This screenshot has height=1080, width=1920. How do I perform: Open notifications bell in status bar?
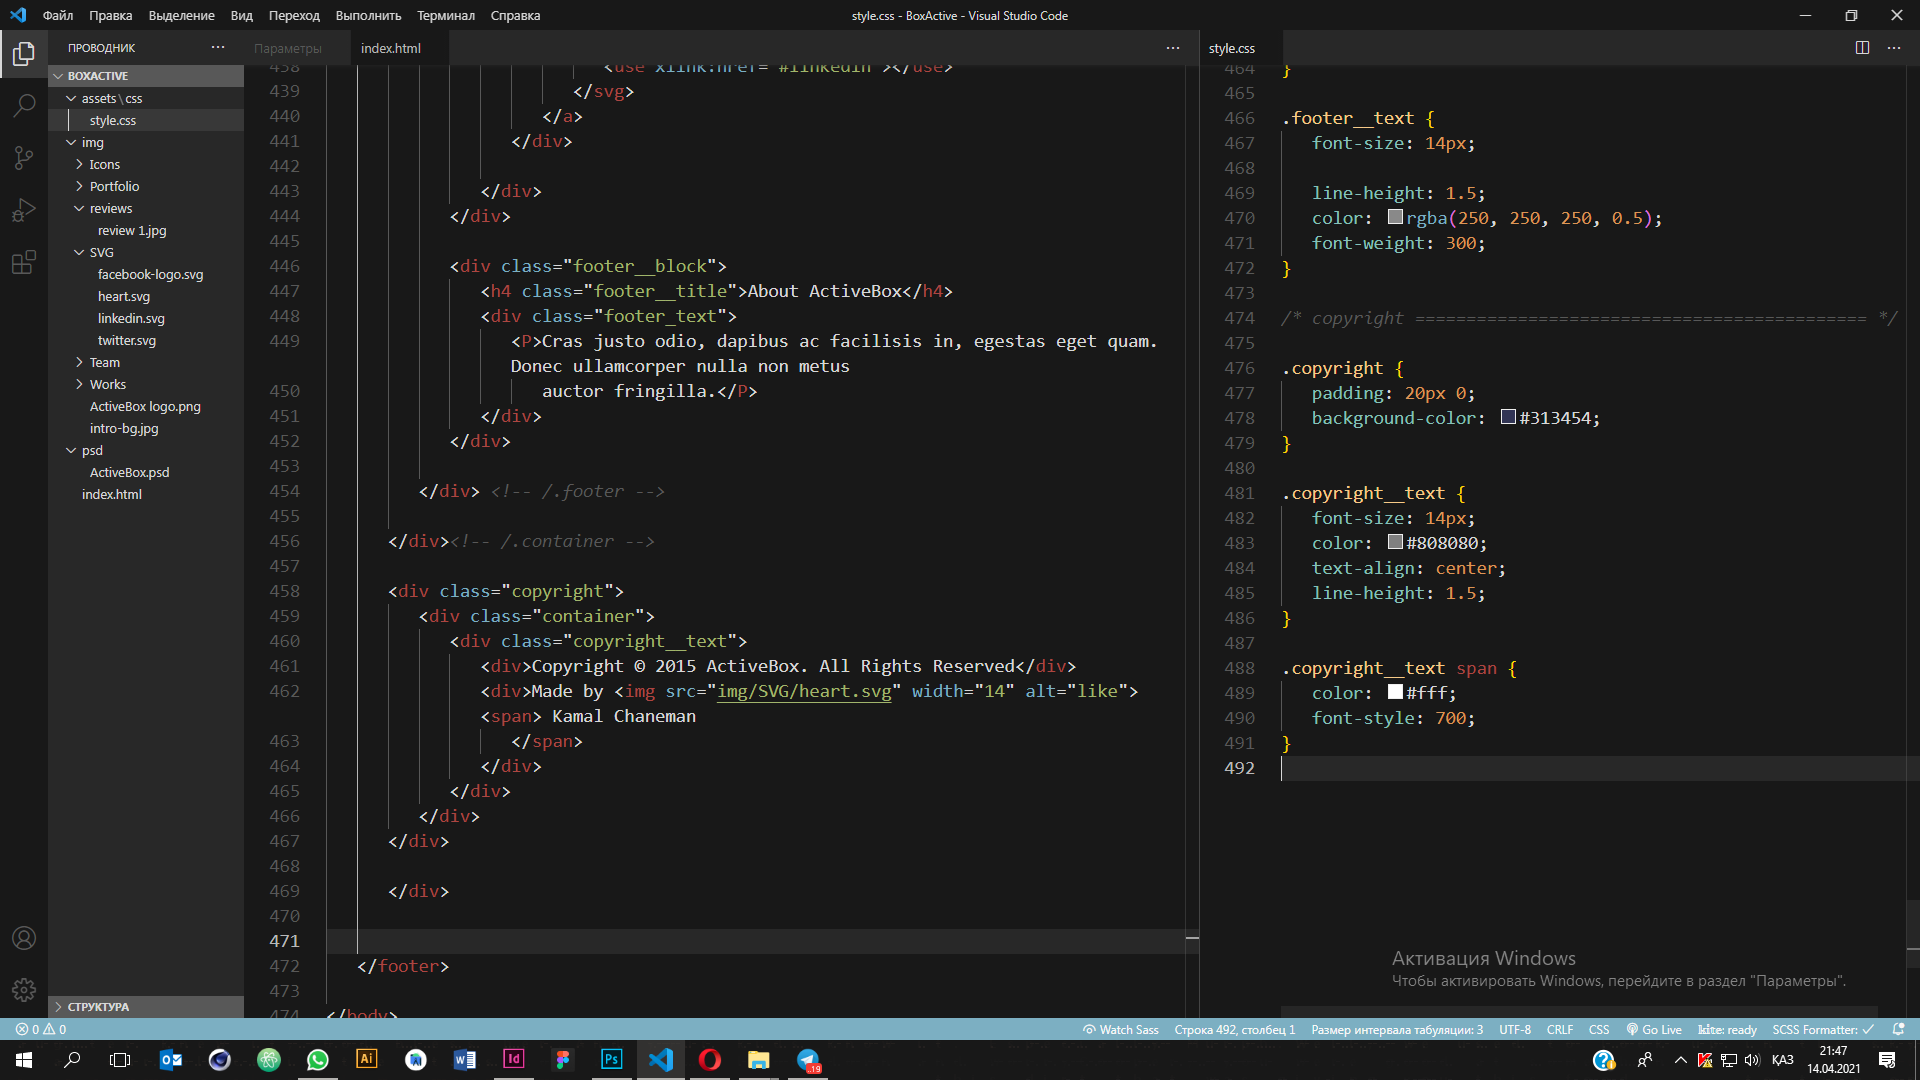pyautogui.click(x=1899, y=1029)
